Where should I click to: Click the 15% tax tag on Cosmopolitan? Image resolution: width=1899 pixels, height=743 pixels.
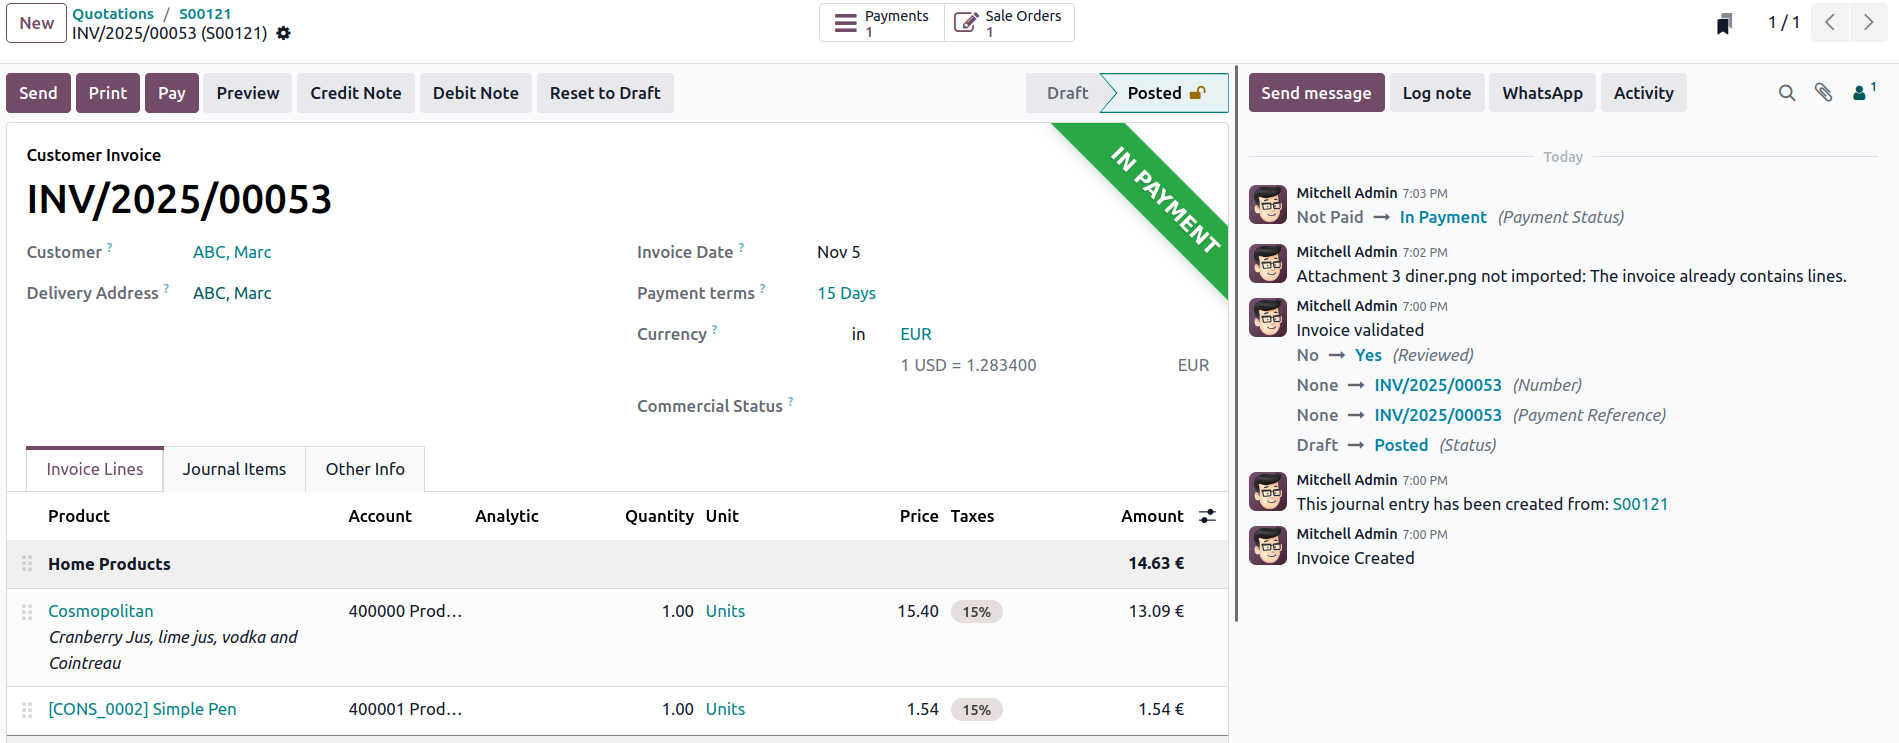(x=976, y=612)
